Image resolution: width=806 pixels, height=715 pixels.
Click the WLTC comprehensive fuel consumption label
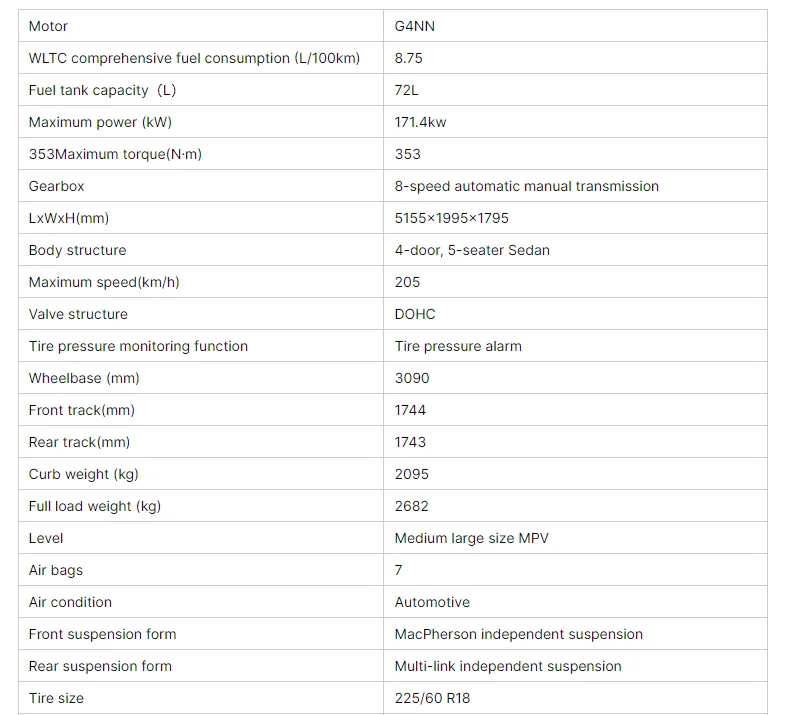(x=194, y=58)
